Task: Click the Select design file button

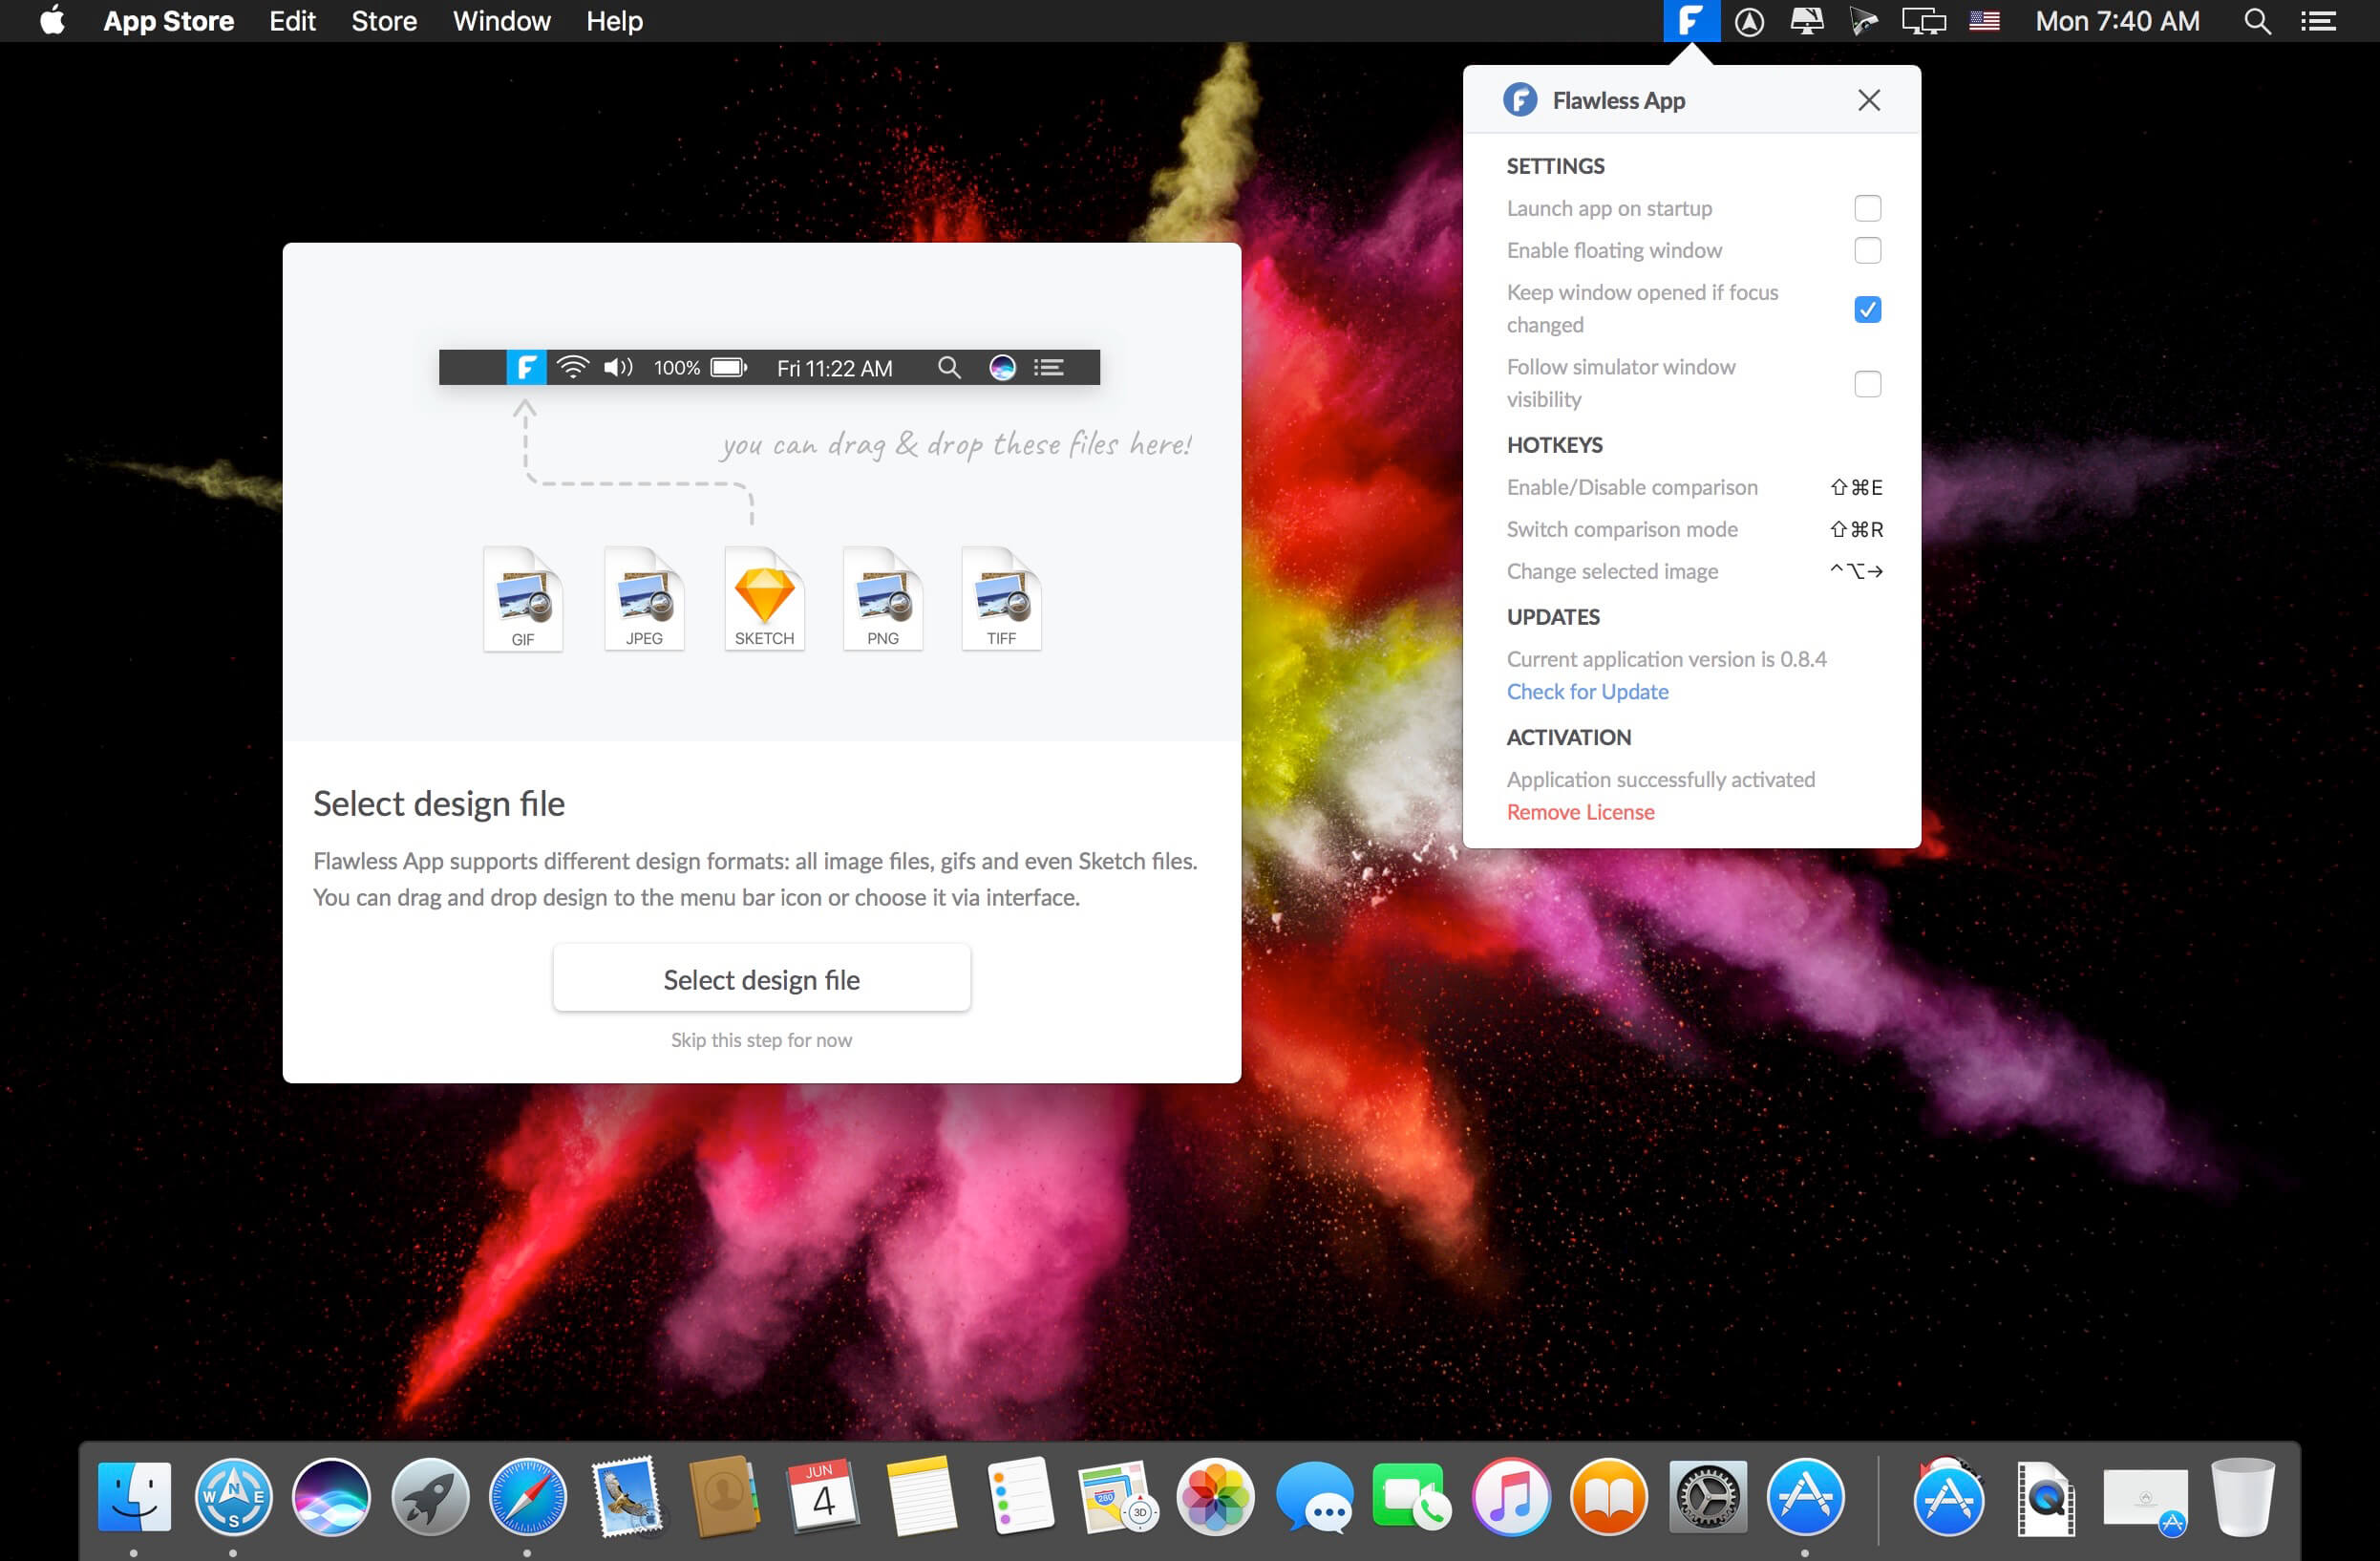Action: point(761,979)
